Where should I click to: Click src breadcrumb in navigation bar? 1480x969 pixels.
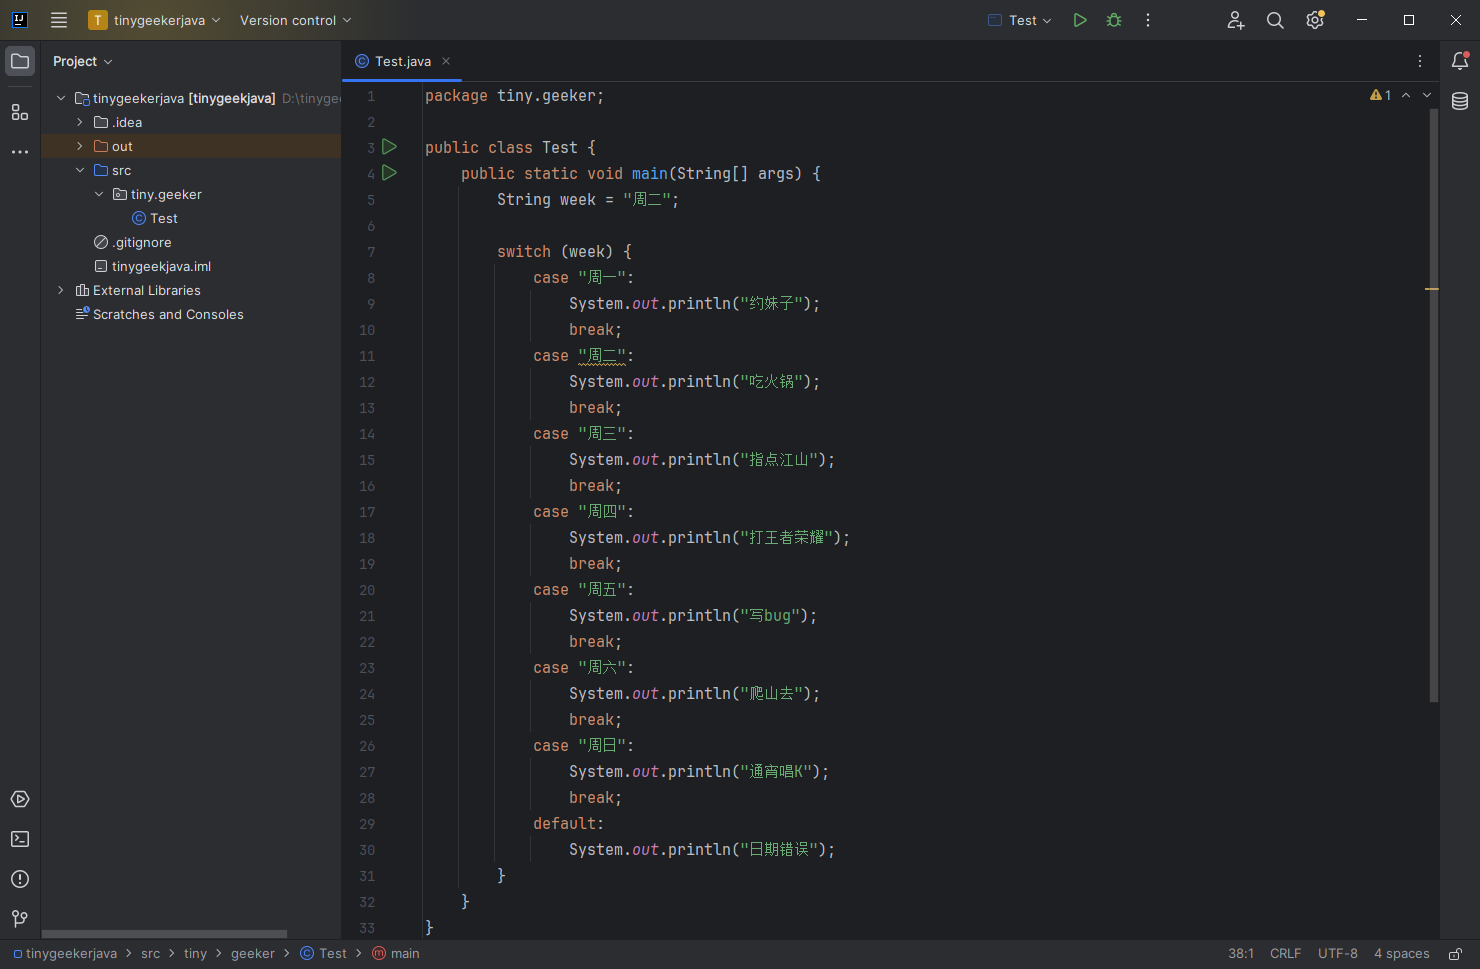click(150, 954)
